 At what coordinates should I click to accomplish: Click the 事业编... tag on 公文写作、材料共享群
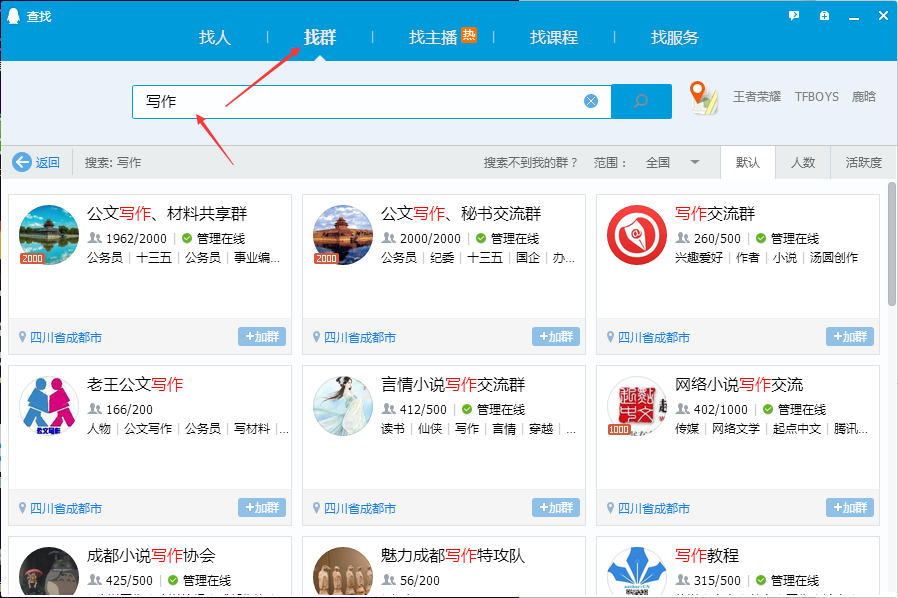tap(257, 258)
